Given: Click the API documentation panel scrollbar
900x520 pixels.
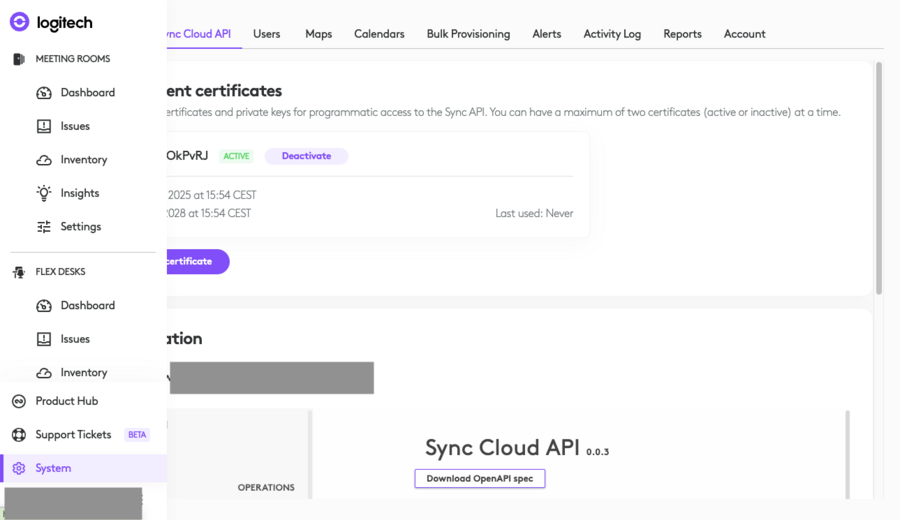Looking at the screenshot, I should (x=847, y=455).
